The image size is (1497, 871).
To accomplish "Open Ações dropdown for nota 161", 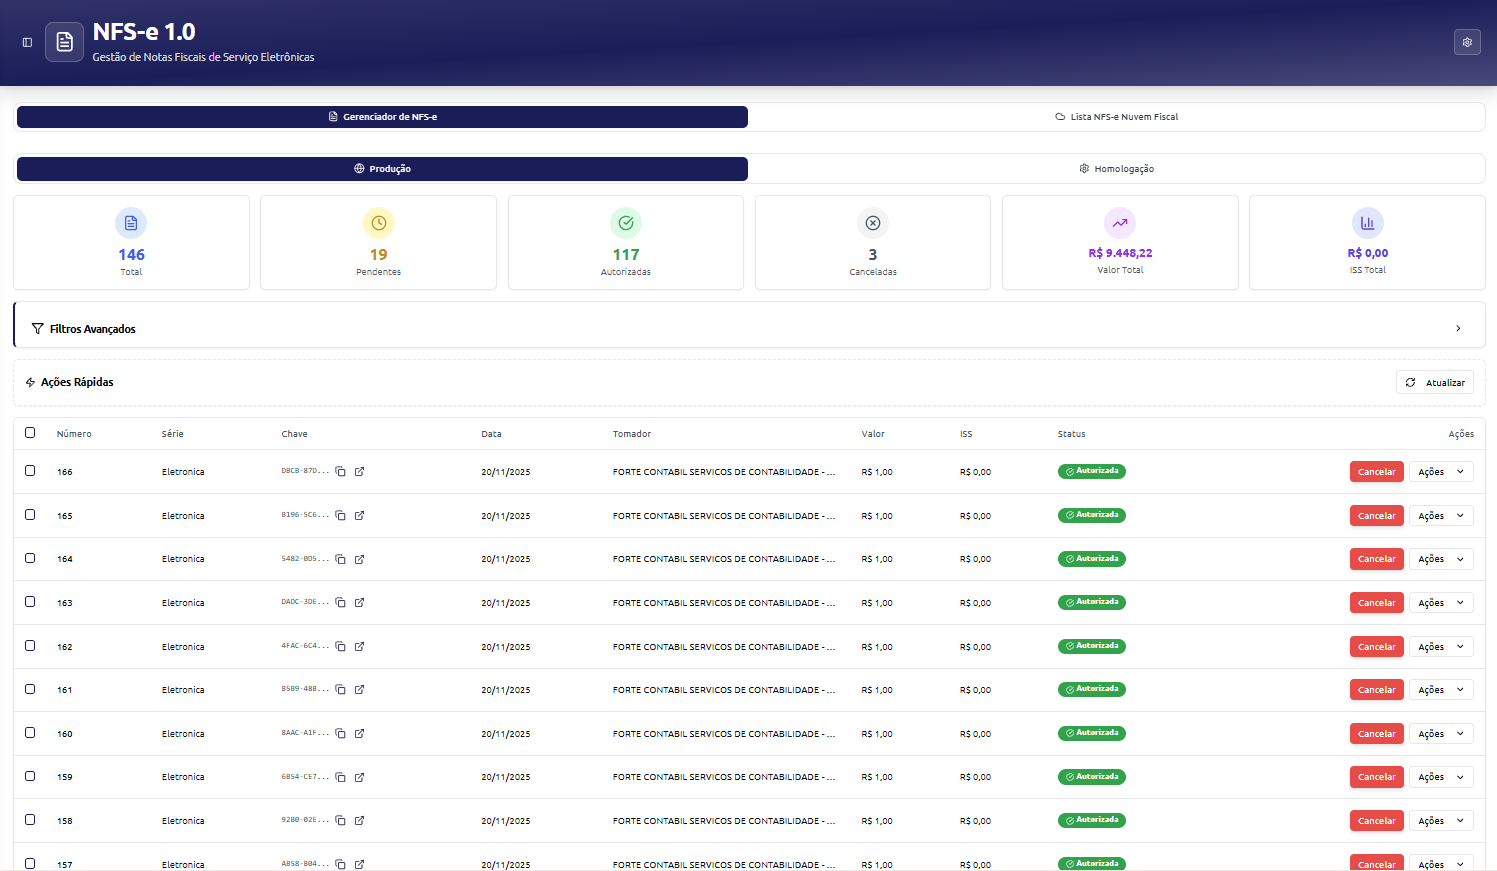I will pyautogui.click(x=1441, y=690).
